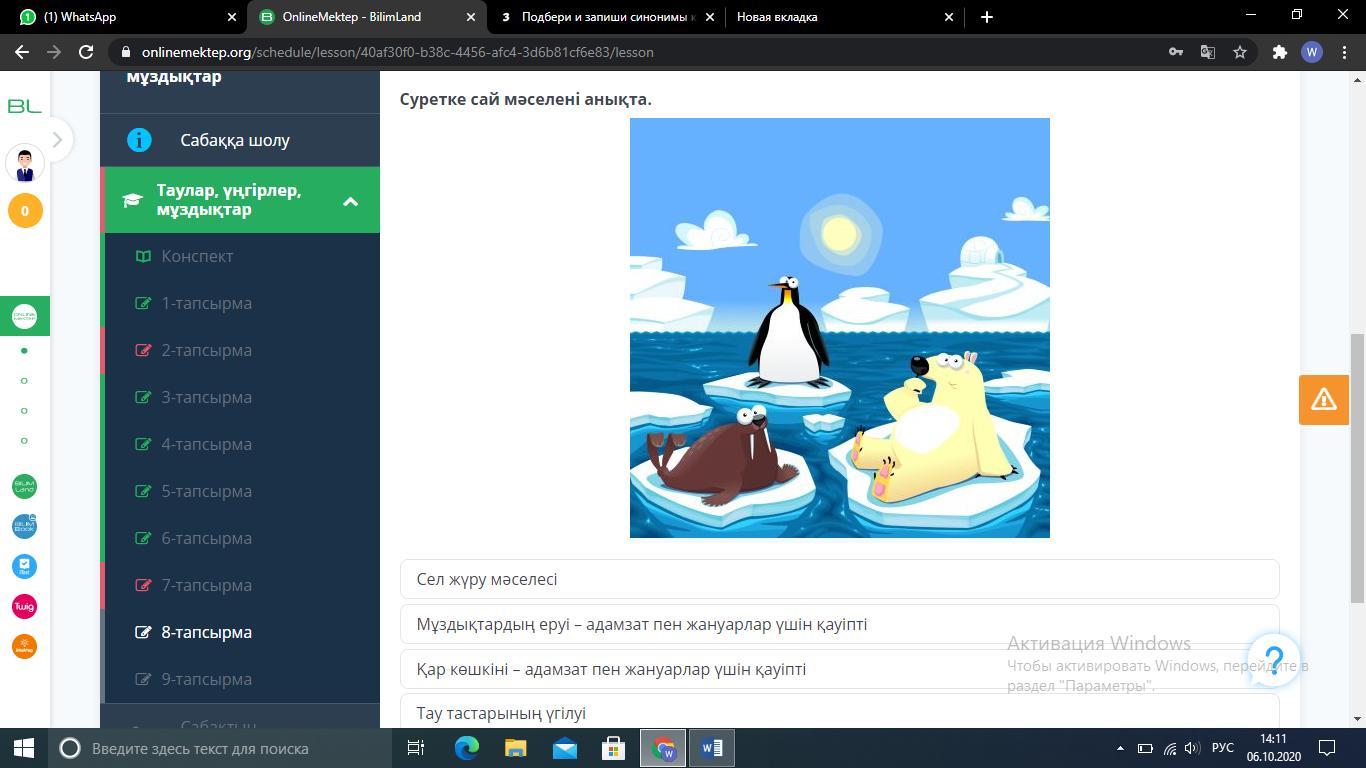
Task: Open the orange points counter badge
Action: tap(25, 211)
